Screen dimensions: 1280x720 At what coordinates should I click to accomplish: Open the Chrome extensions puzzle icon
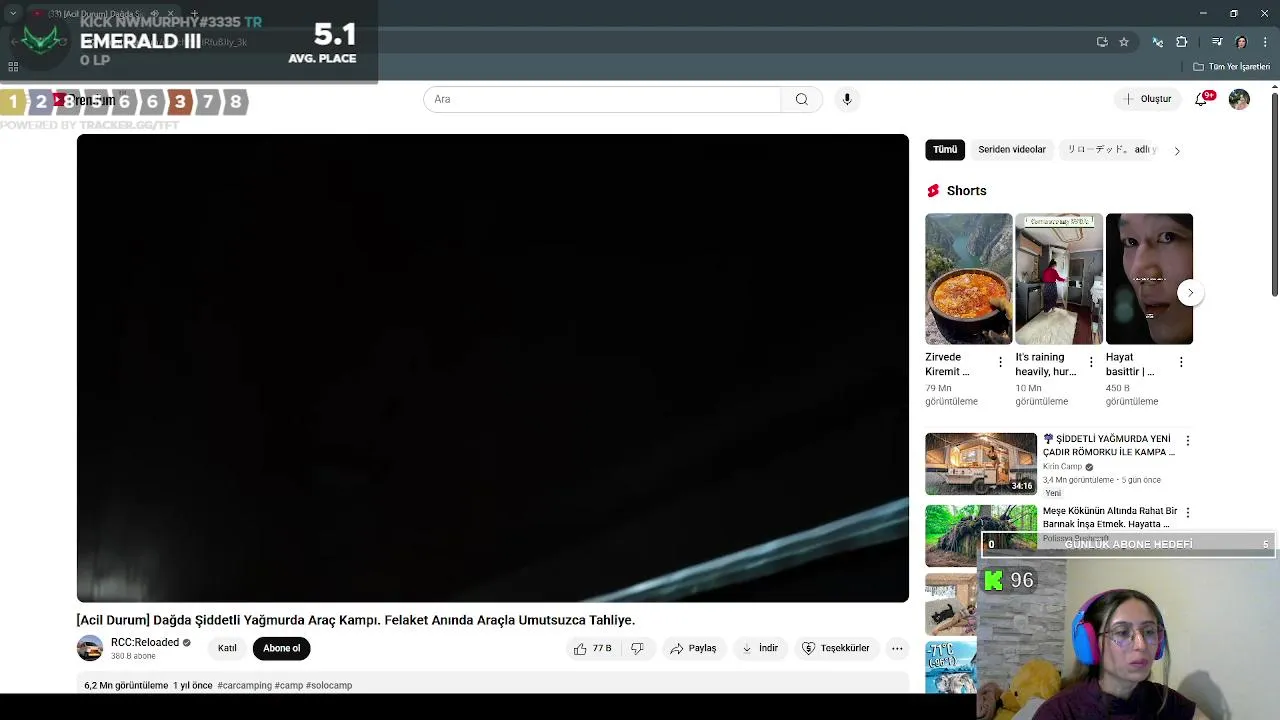pos(1182,42)
